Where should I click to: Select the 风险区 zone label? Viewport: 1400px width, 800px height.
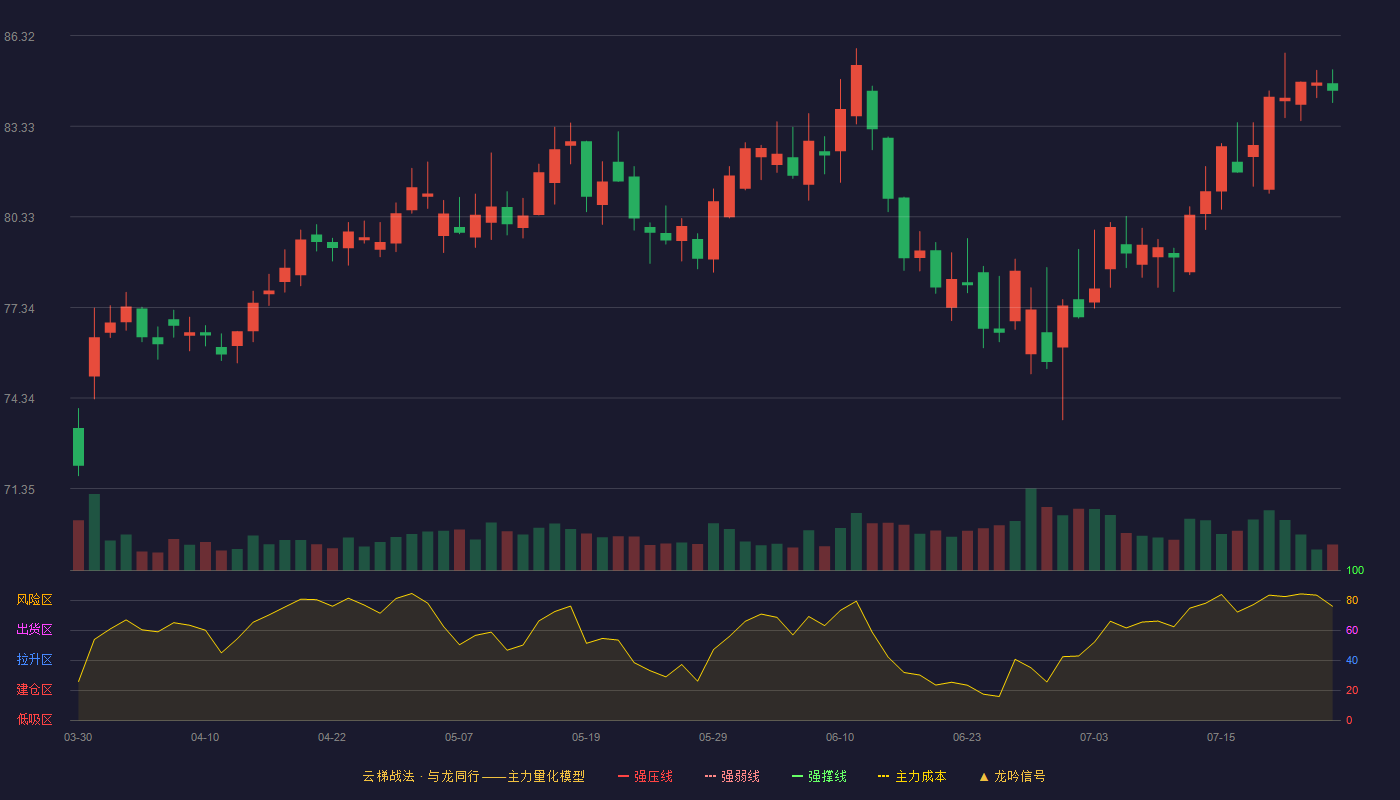[x=34, y=600]
